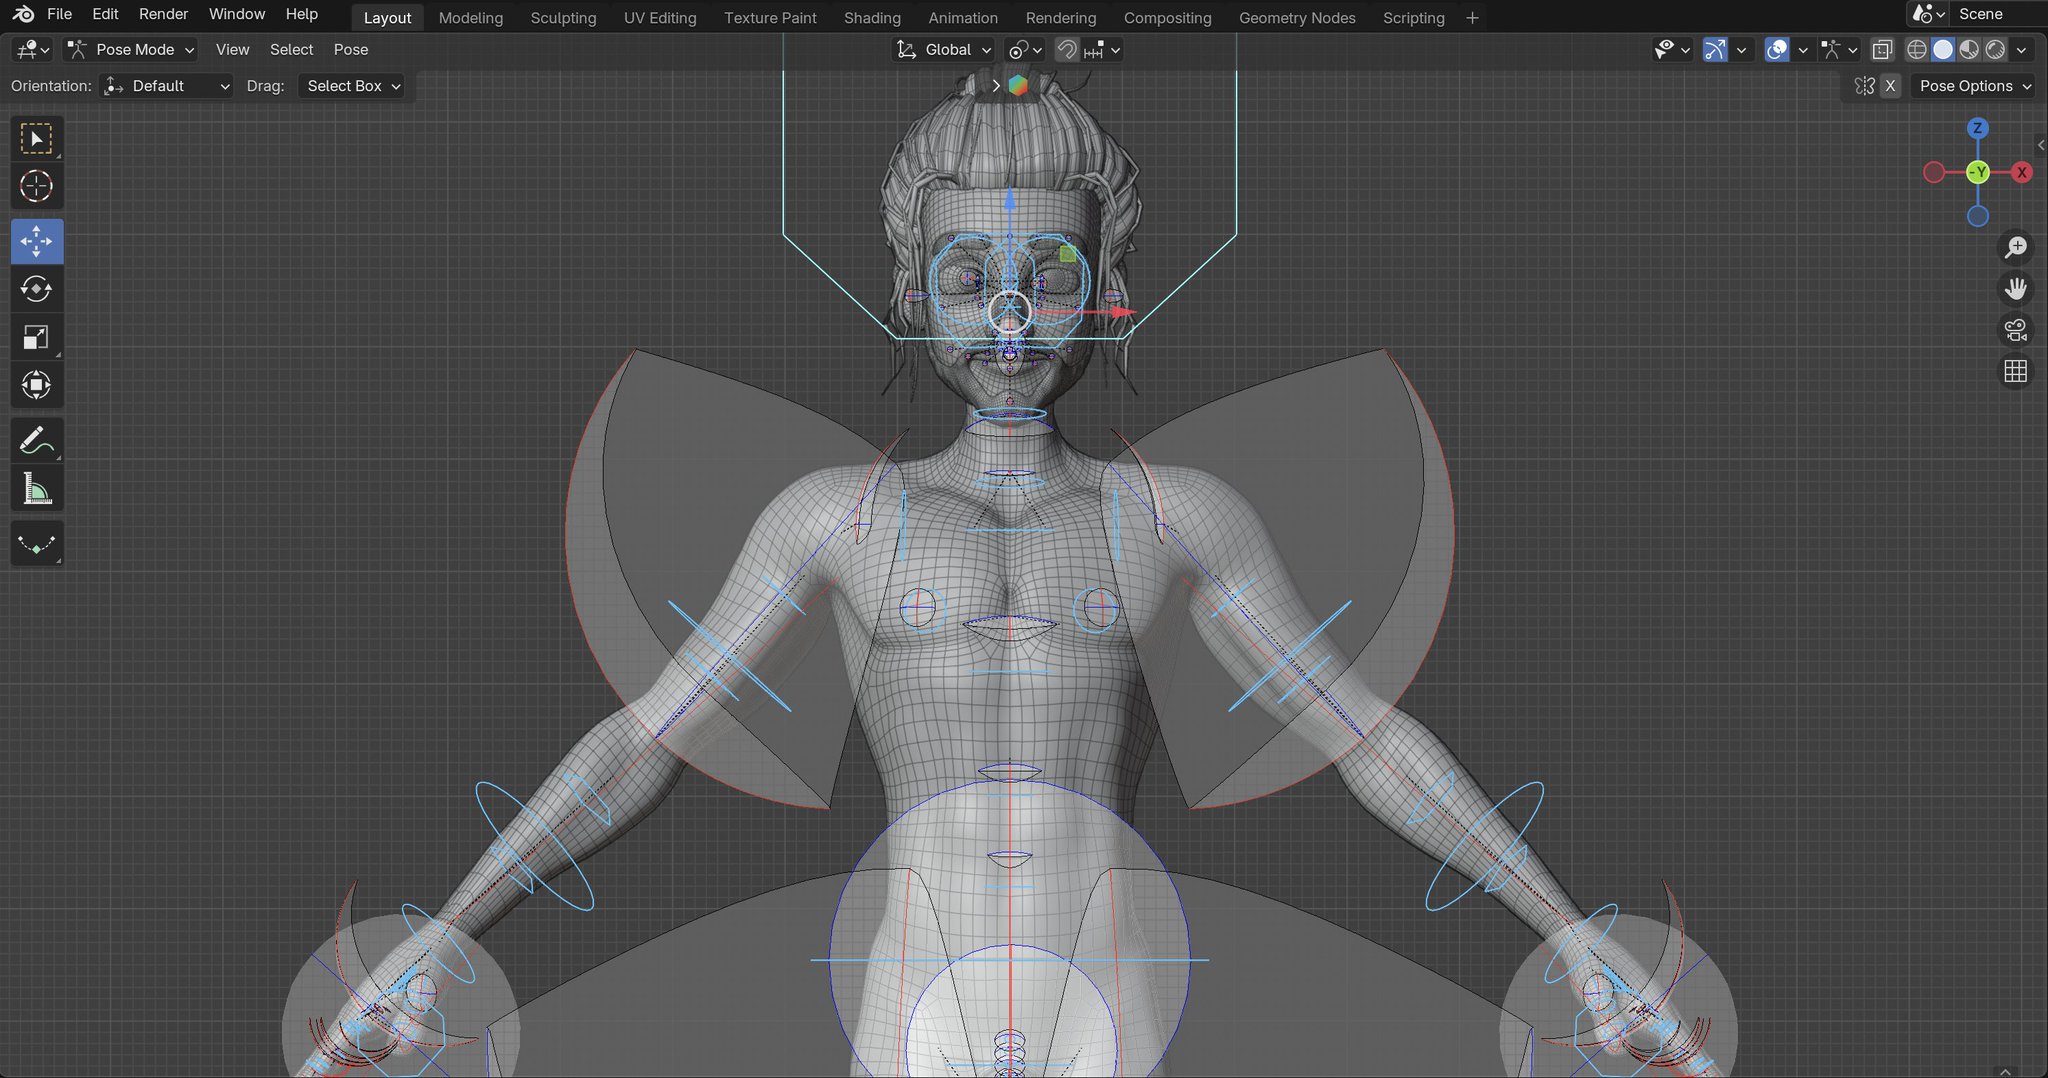Choose the Breakdowner pose tool

tap(37, 544)
